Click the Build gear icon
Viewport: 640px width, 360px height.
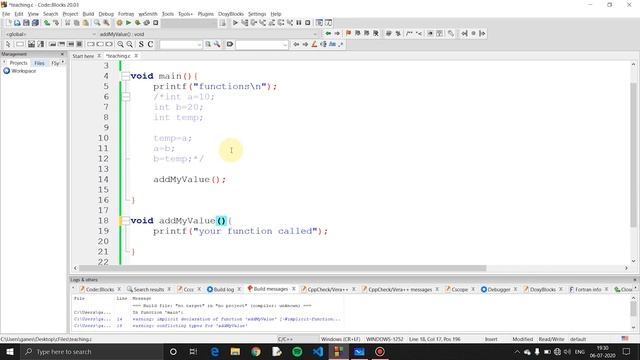click(x=119, y=23)
